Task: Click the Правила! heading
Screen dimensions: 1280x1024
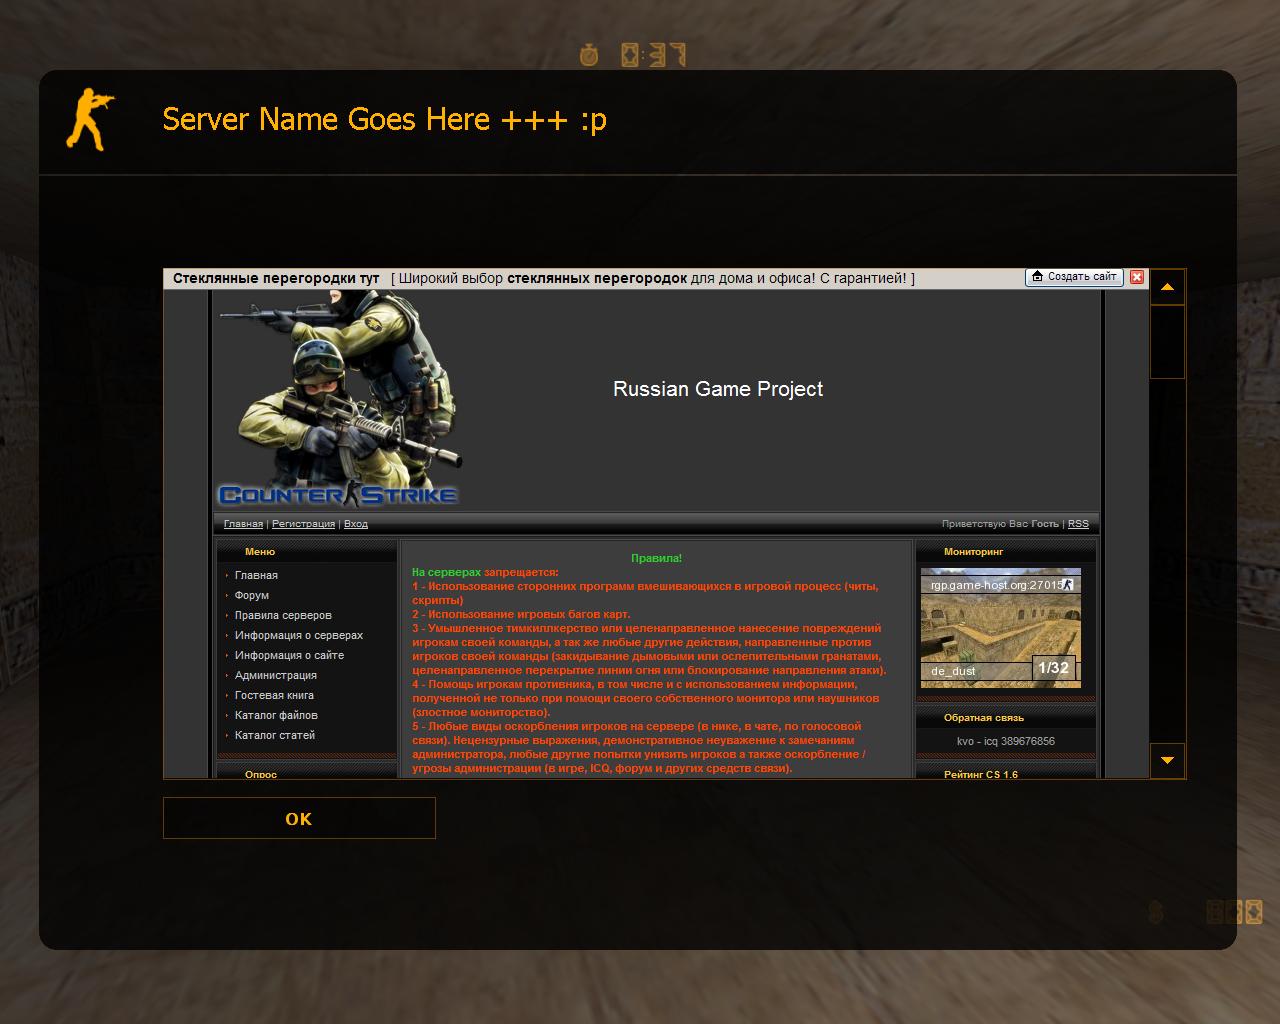Action: (x=656, y=558)
